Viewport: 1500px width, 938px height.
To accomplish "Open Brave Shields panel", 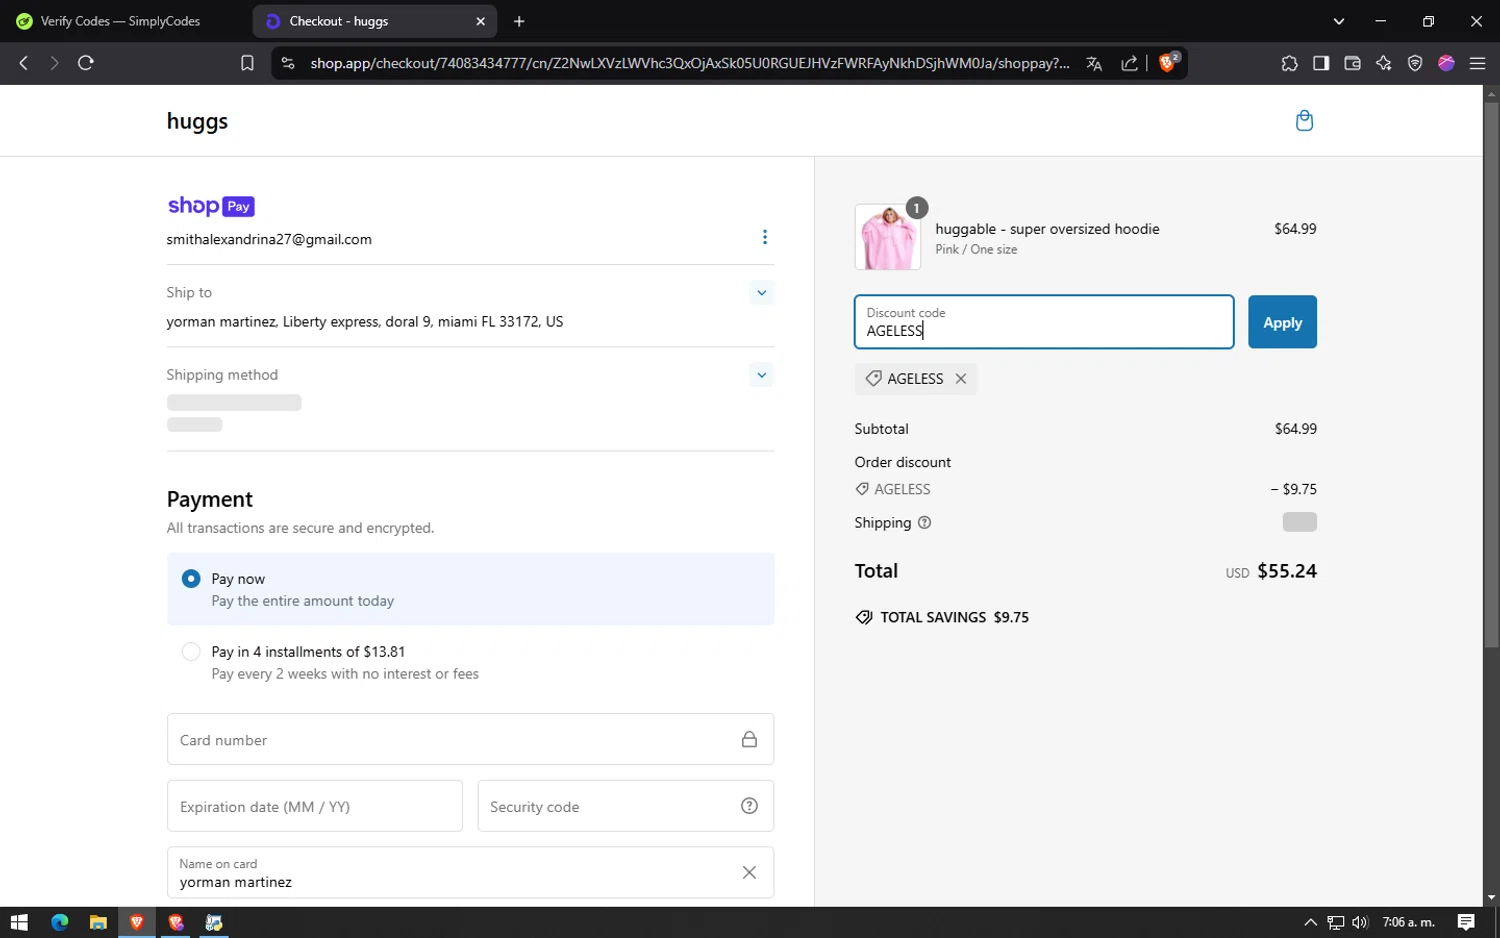I will click(x=1168, y=63).
